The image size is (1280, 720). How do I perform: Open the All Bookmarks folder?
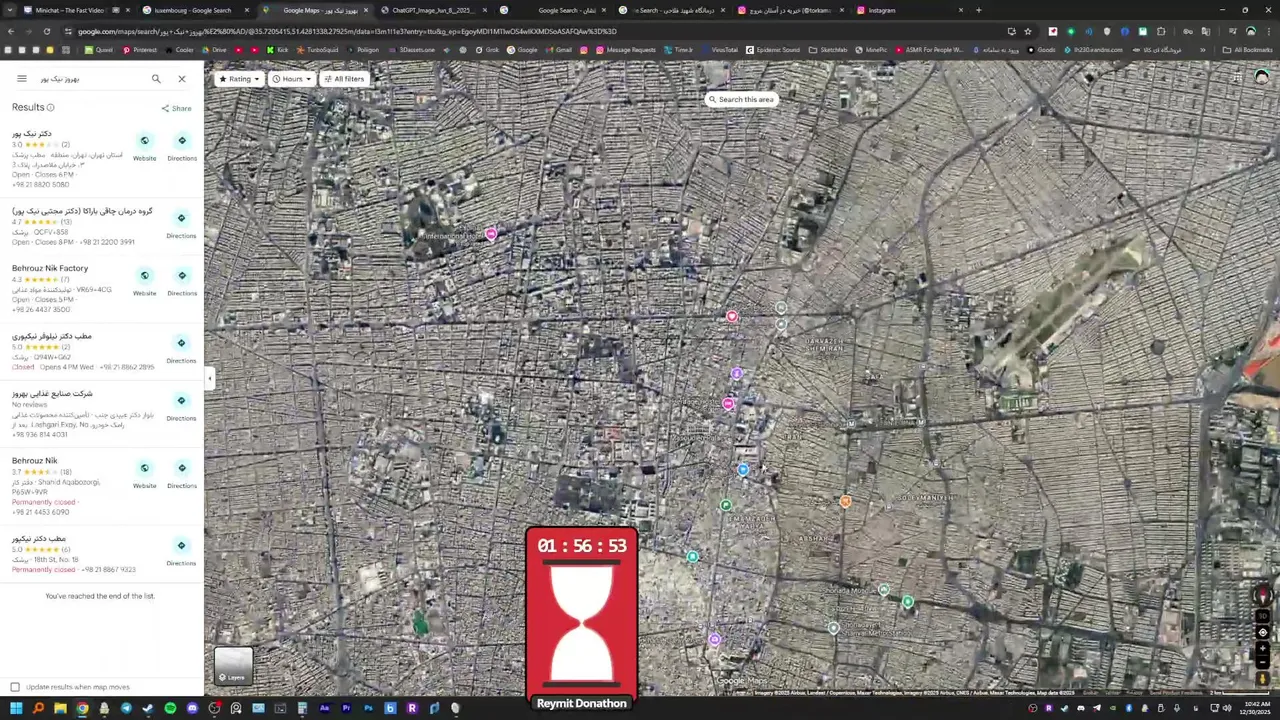[x=1248, y=50]
